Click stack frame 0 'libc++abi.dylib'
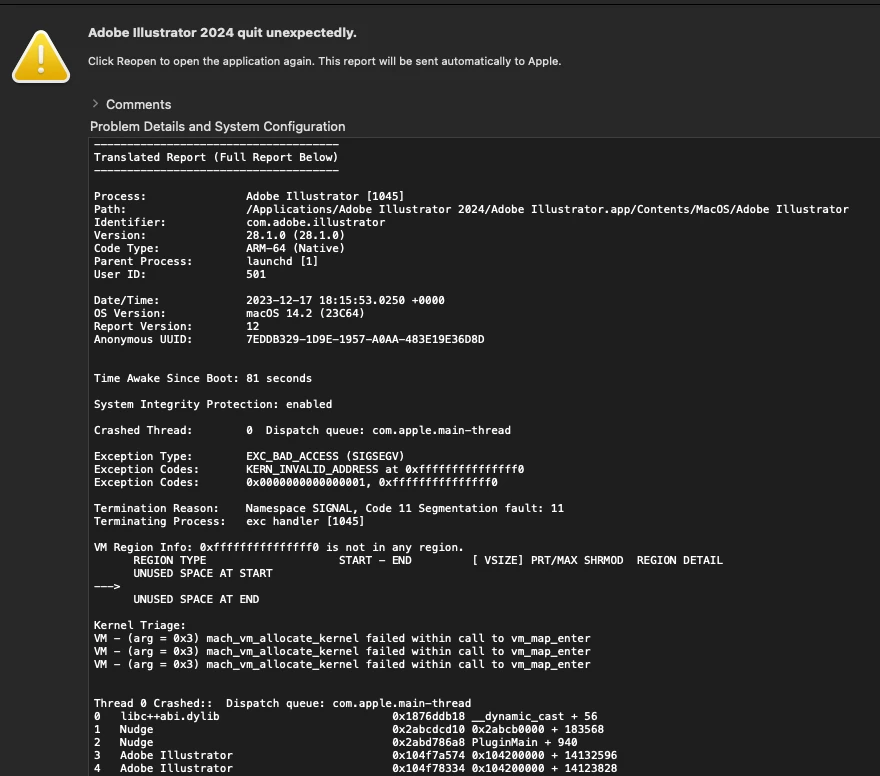This screenshot has height=776, width=880. coord(345,717)
